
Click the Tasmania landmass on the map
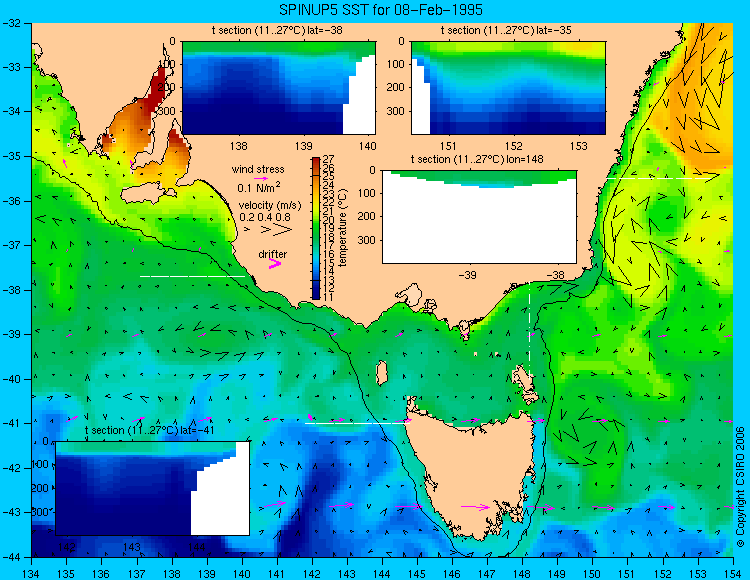point(471,473)
